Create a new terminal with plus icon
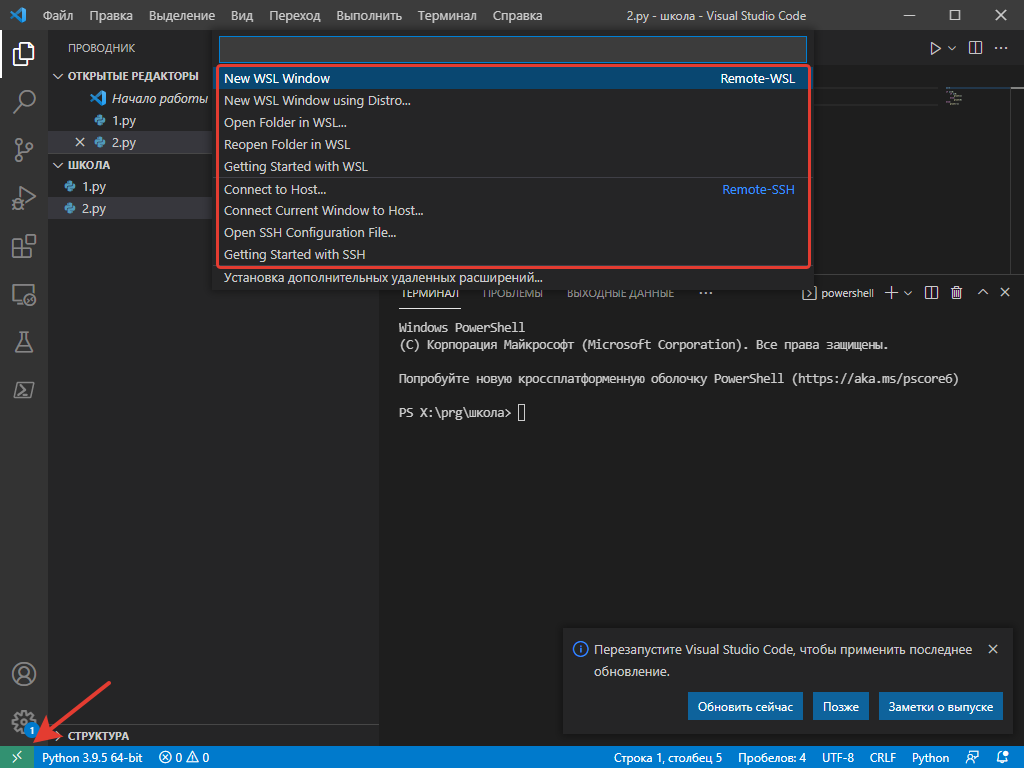Viewport: 1024px width, 768px height. [x=891, y=293]
